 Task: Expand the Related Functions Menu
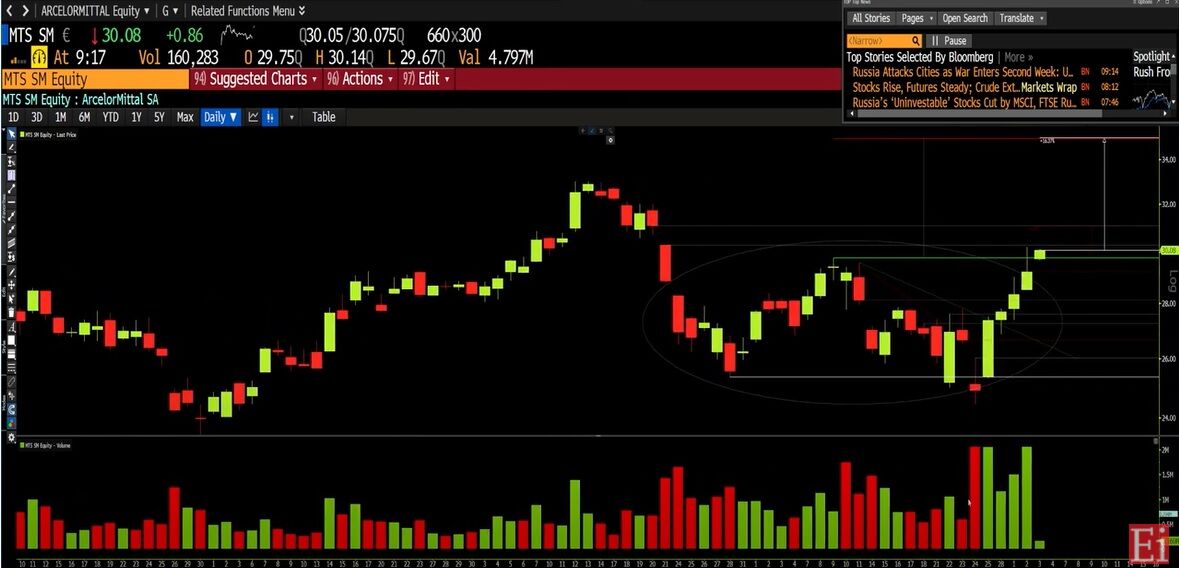[x=248, y=11]
